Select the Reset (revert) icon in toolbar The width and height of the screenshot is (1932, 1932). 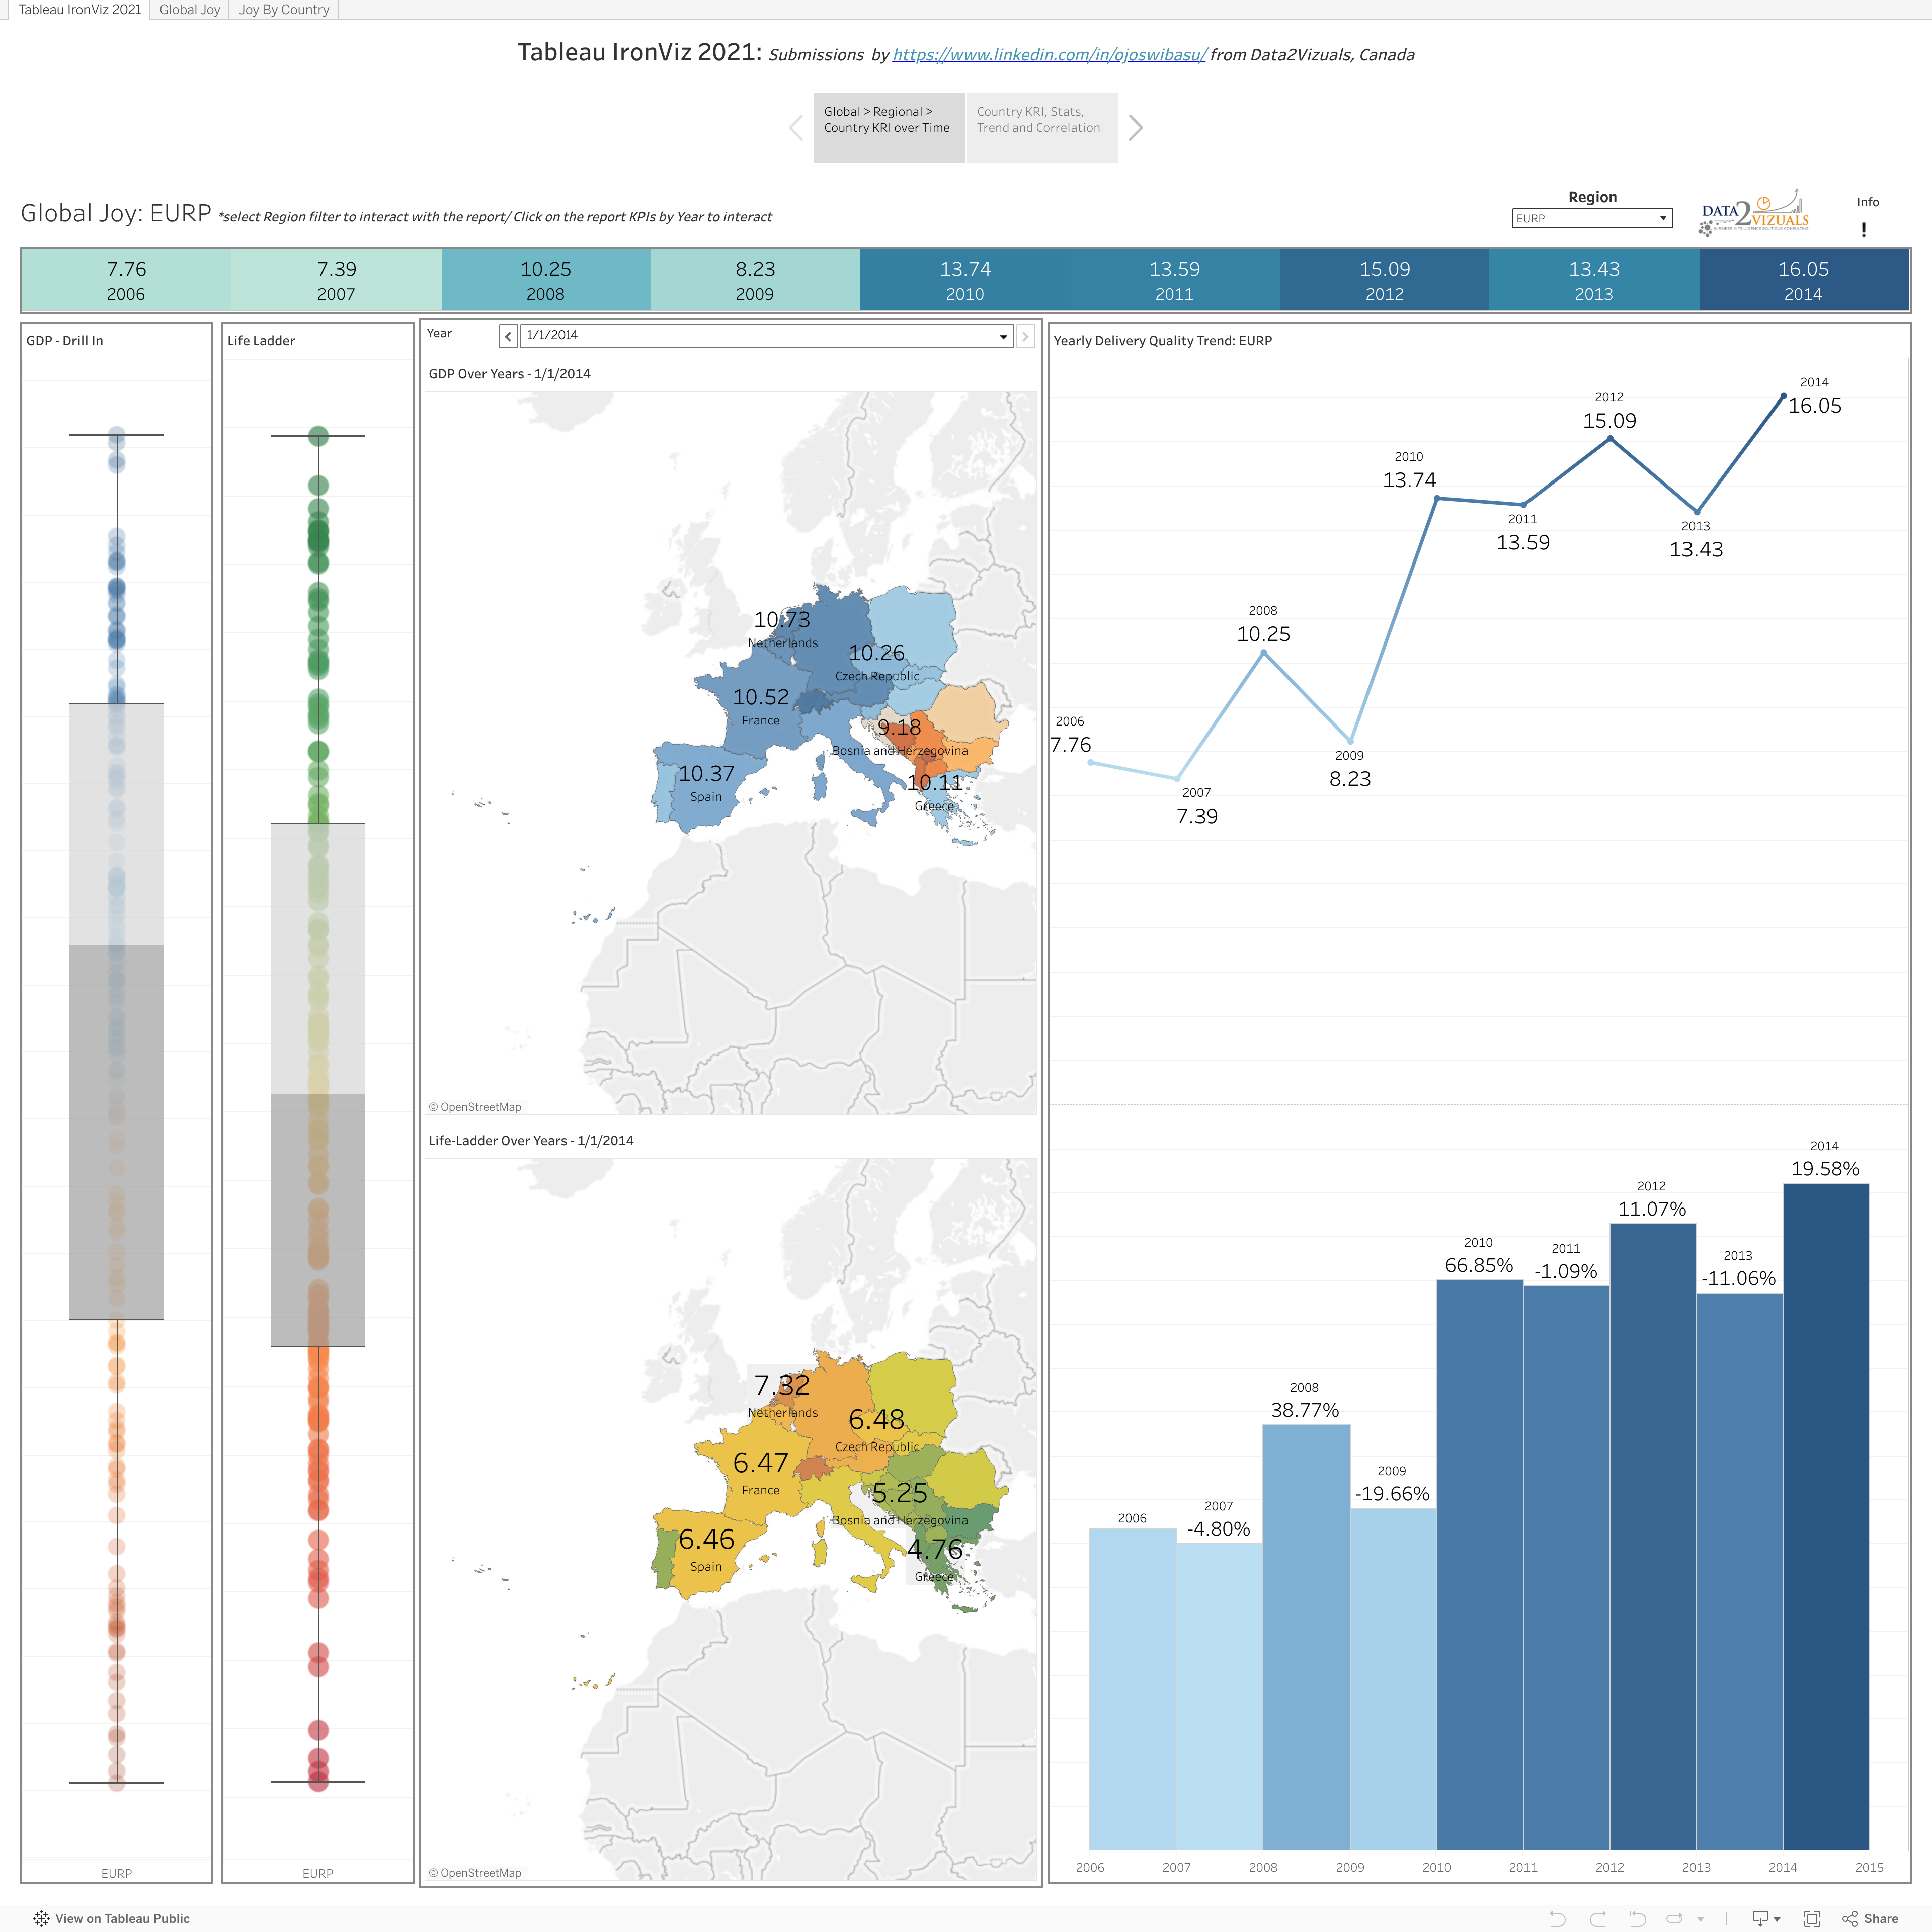point(1637,1918)
